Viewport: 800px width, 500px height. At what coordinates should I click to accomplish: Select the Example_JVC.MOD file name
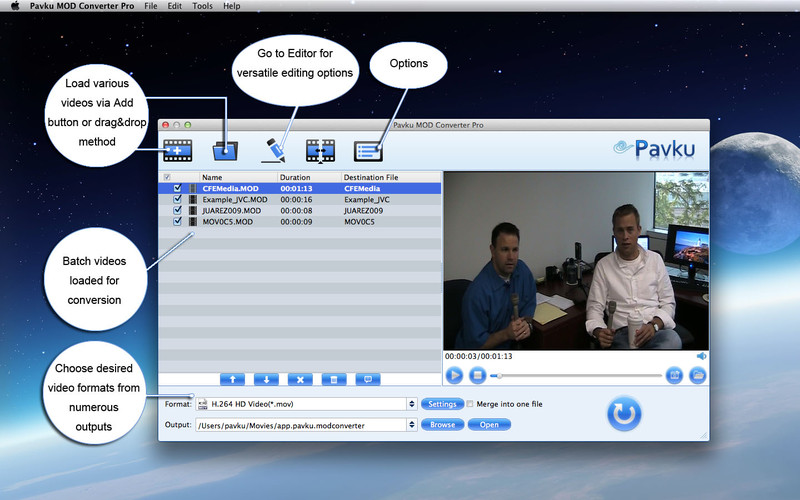[x=235, y=199]
